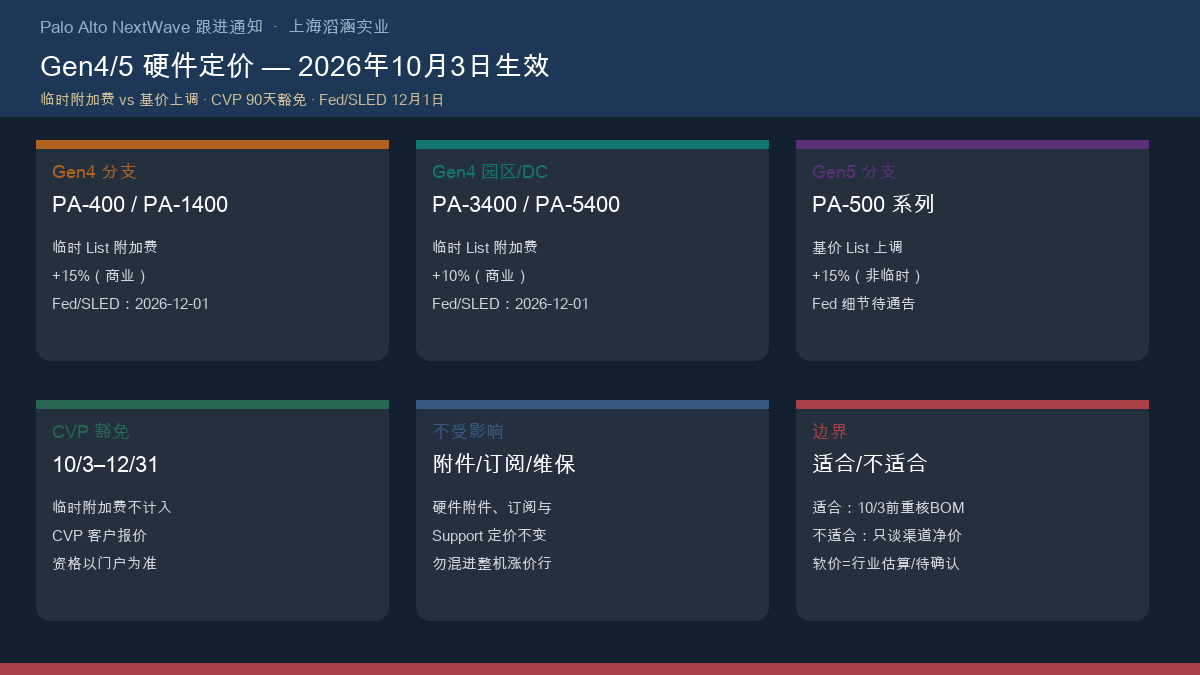The image size is (1200, 675).
Task: Click 'Fed/SLED：2026-12-01' in the PA-400 card
Action: pos(131,304)
